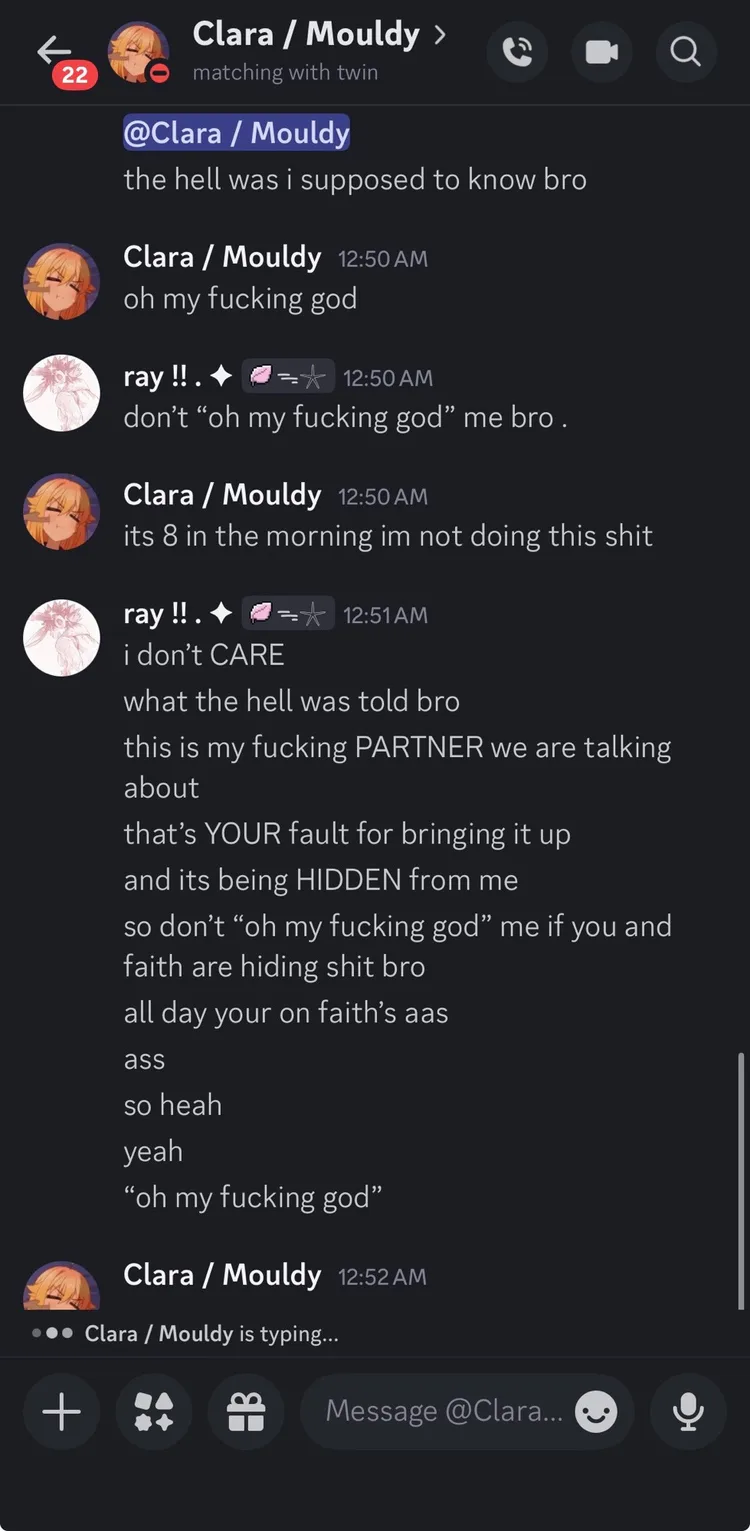
Task: Open ray's avatar at the 12:51 AM message
Action: point(62,638)
